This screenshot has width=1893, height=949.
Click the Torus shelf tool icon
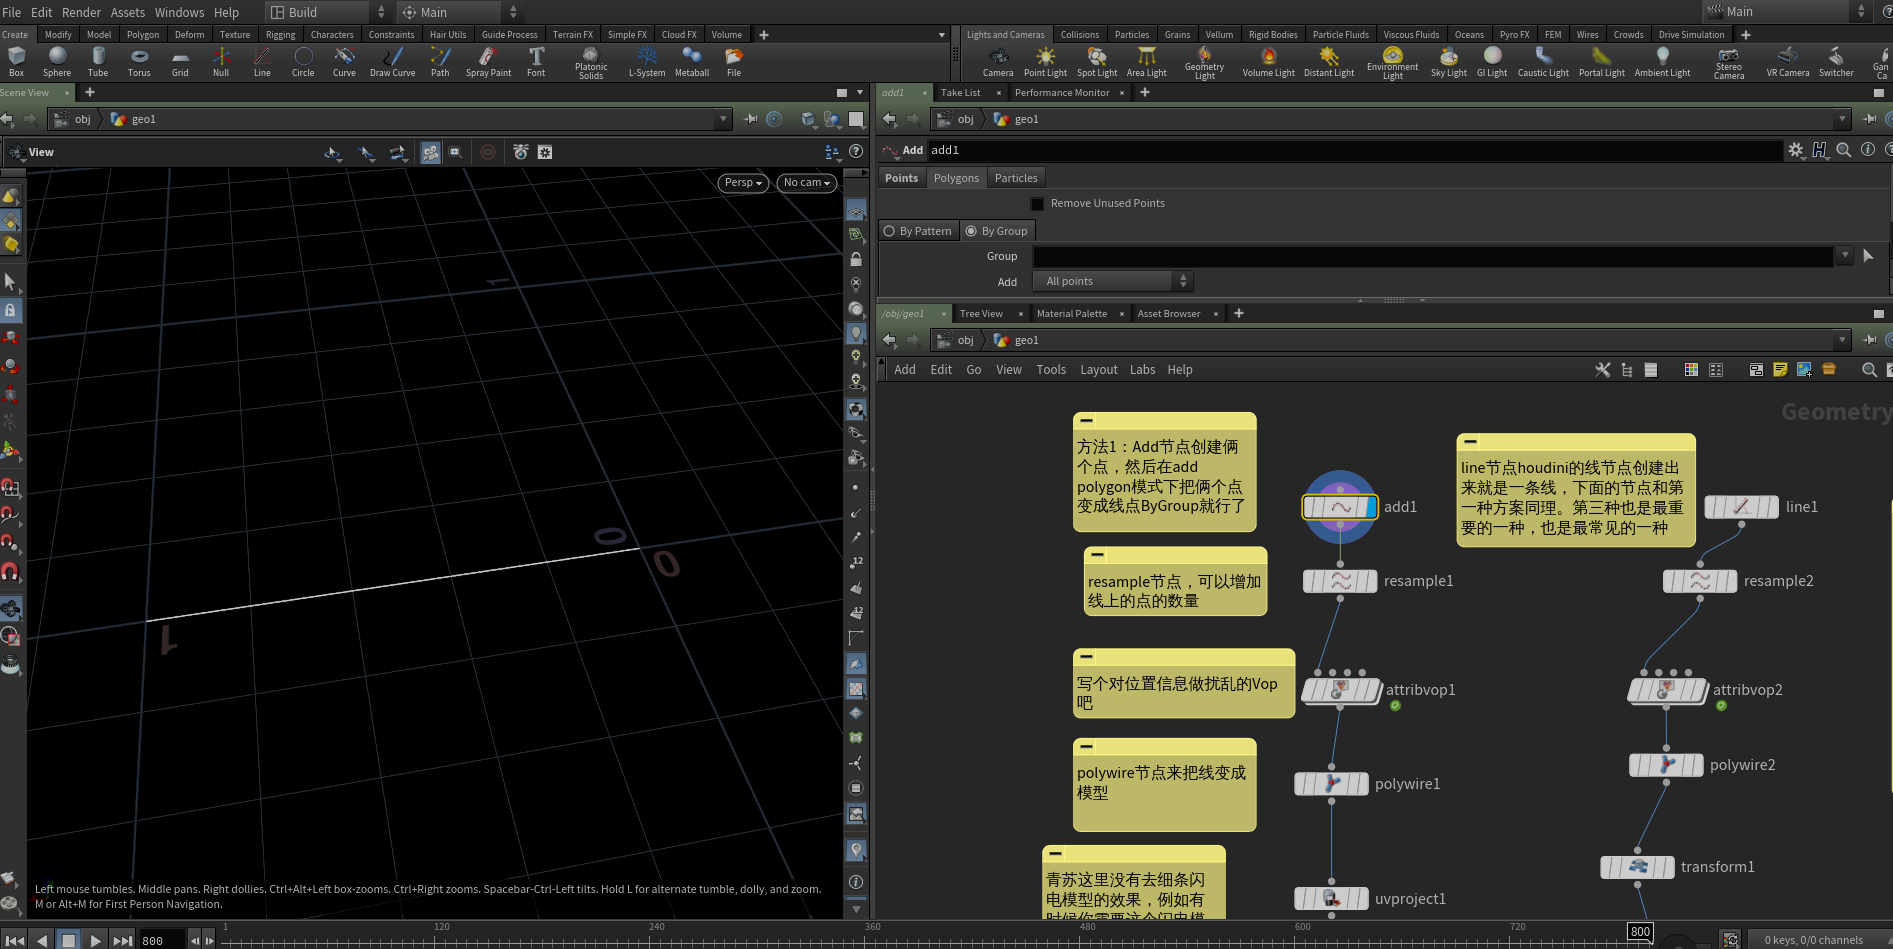click(139, 60)
